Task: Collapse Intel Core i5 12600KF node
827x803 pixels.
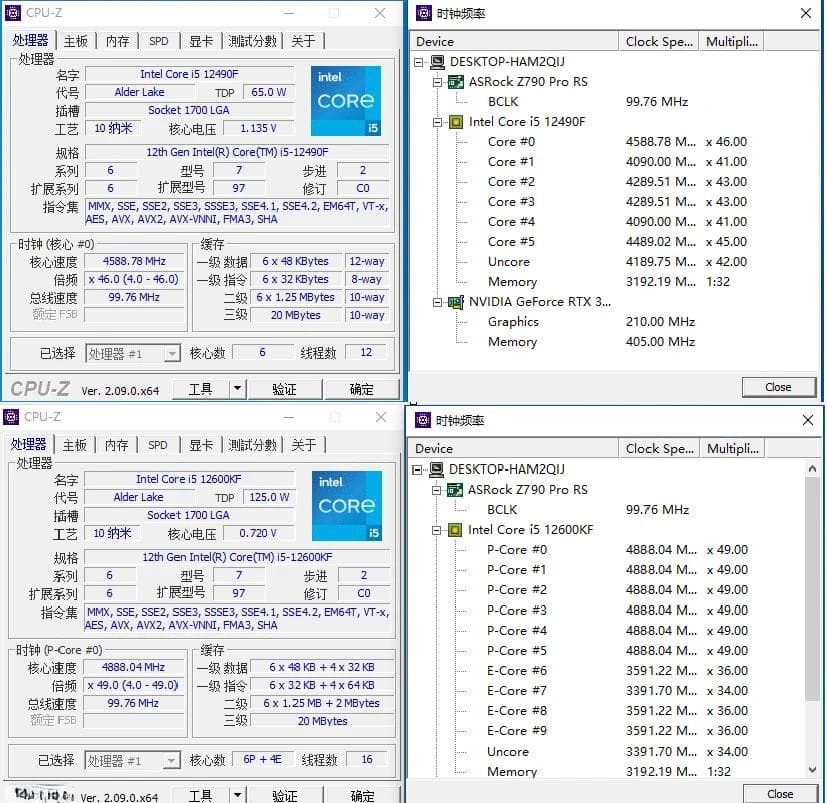Action: point(436,530)
